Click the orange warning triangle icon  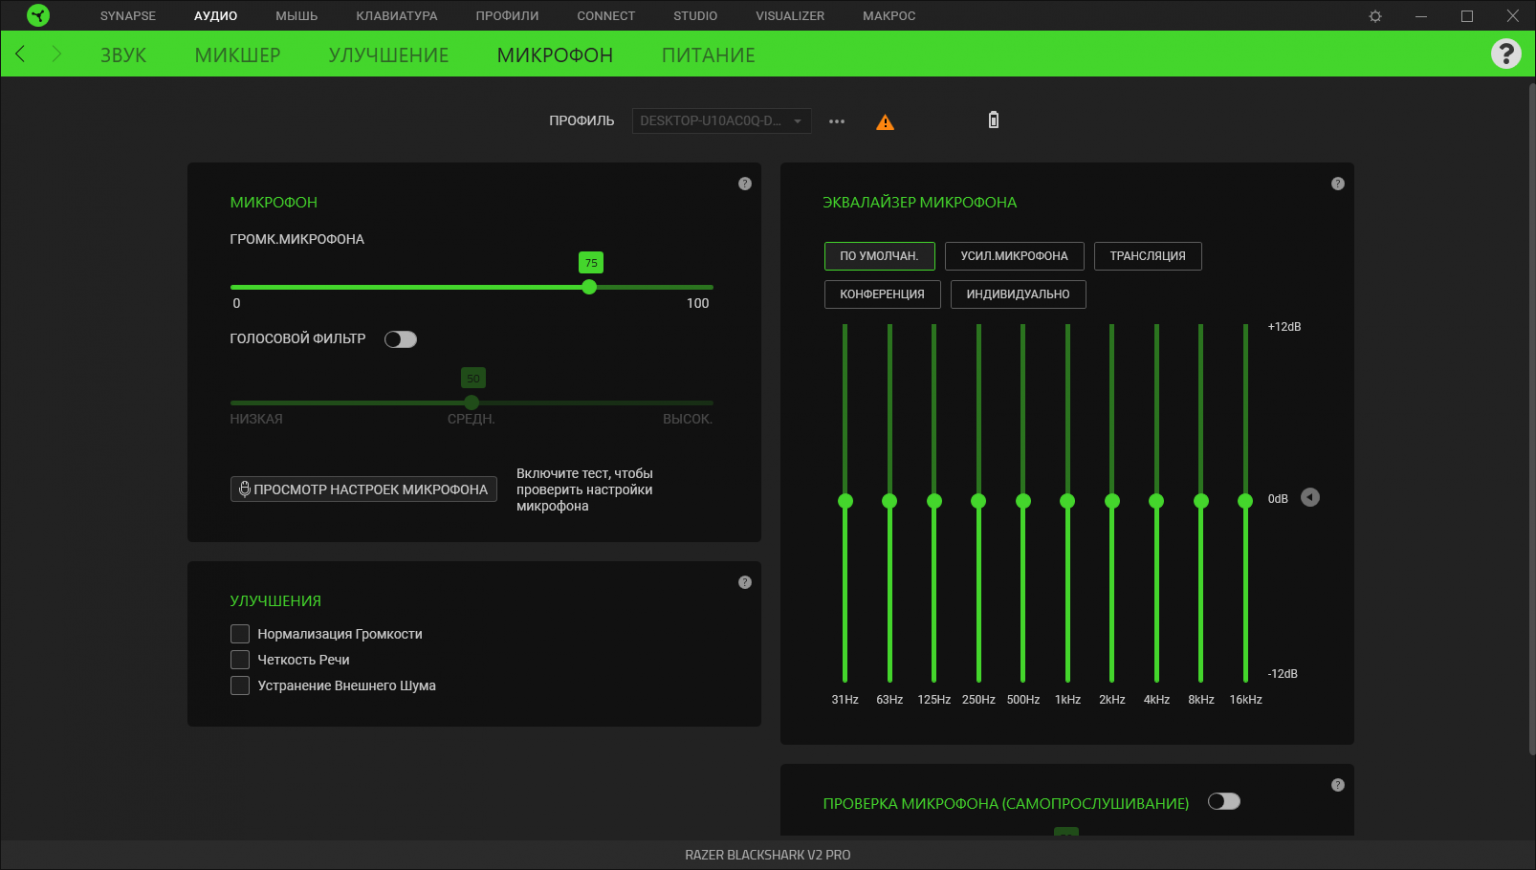point(885,122)
